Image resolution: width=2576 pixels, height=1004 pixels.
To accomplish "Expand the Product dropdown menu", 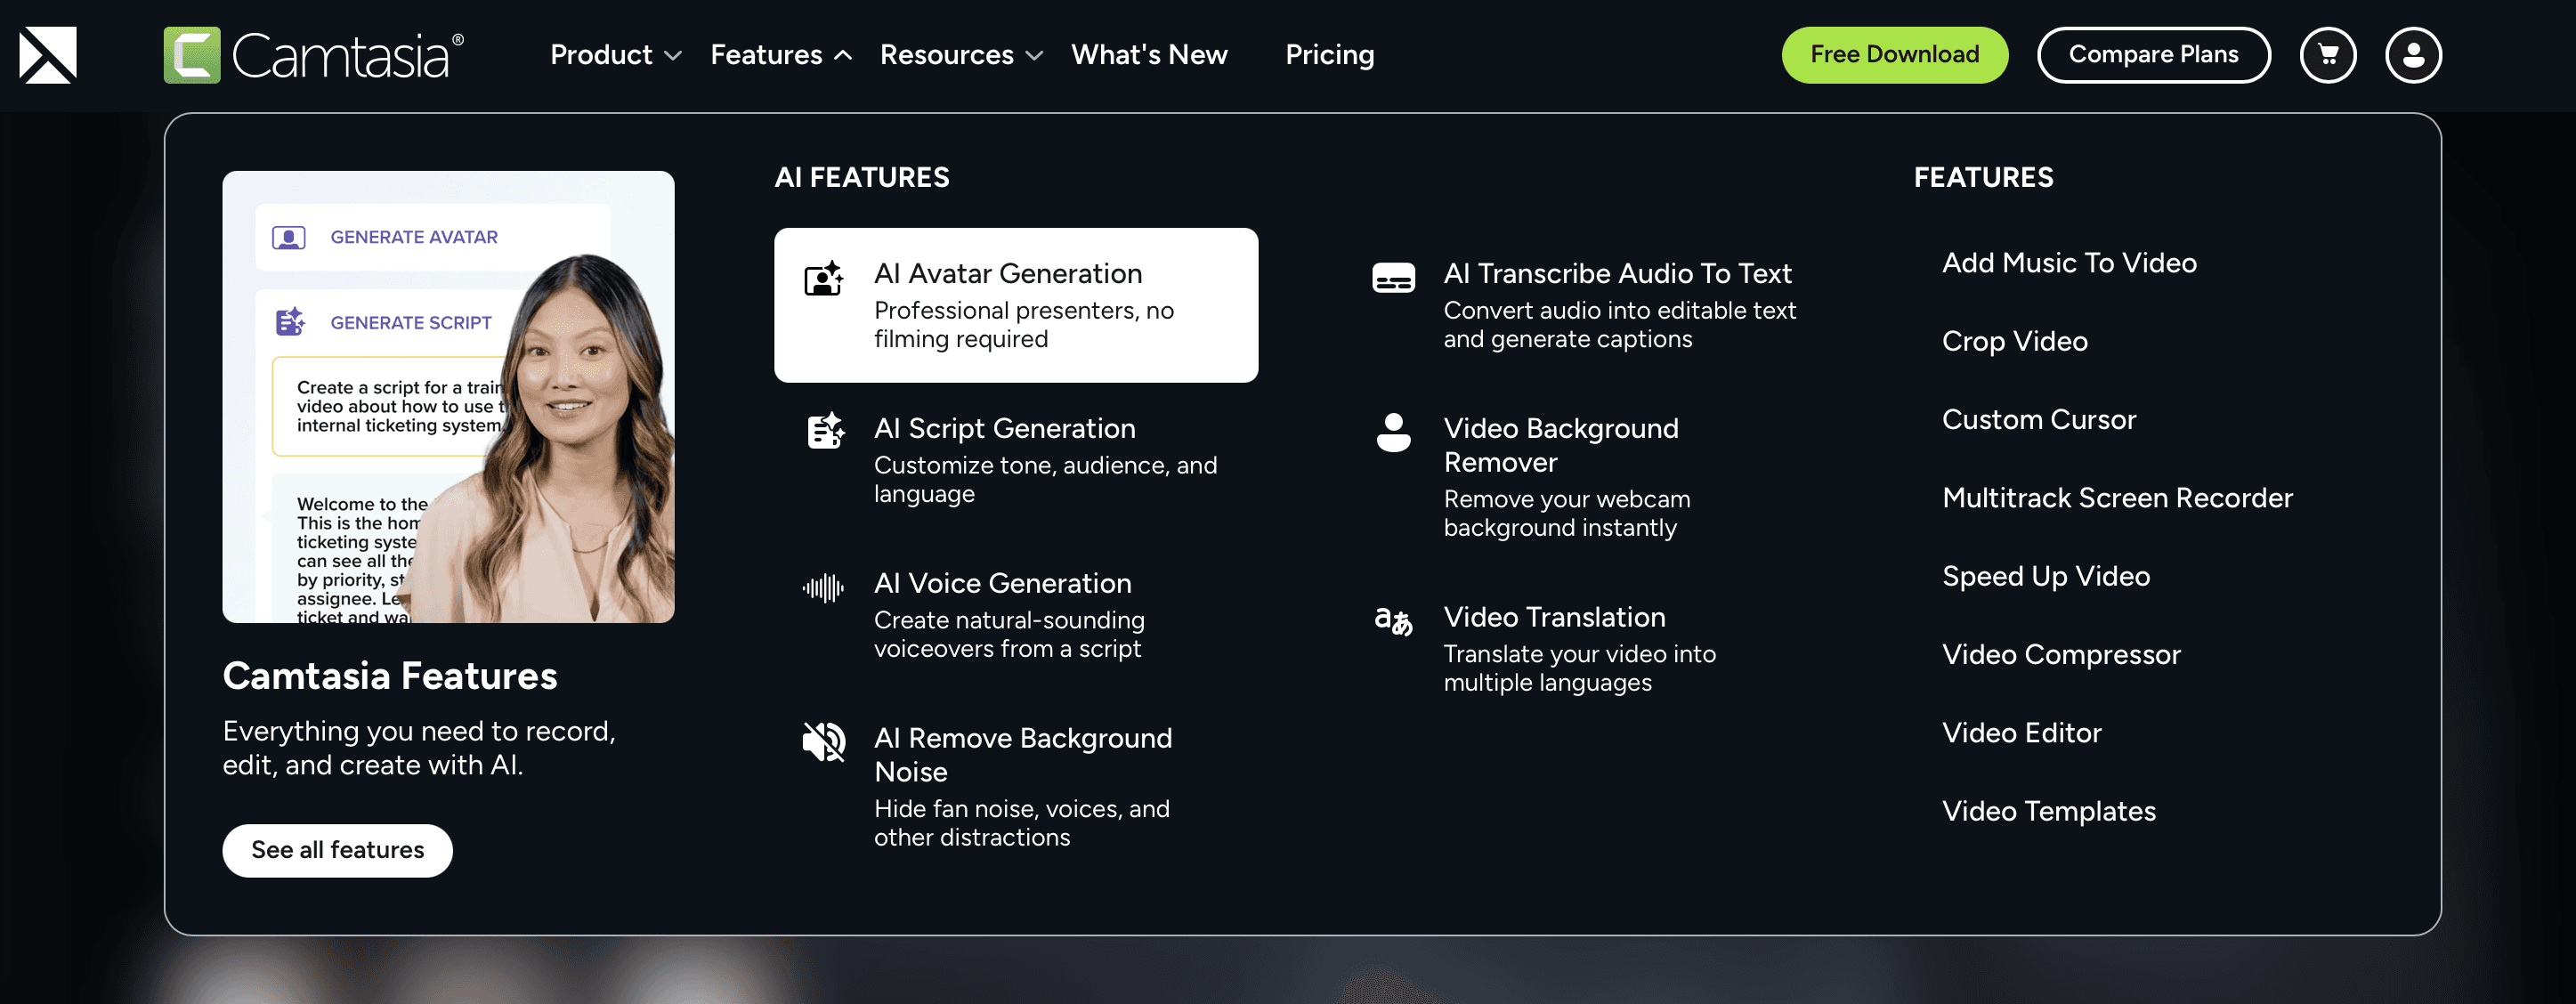I will pyautogui.click(x=615, y=55).
